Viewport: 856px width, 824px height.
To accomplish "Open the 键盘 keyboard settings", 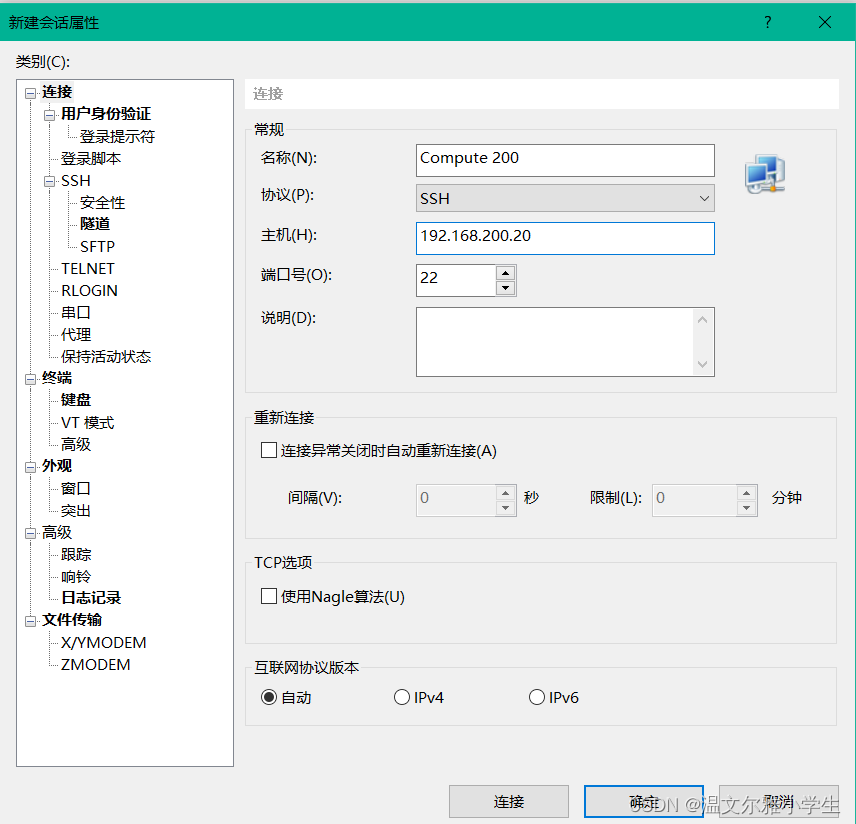I will 75,399.
